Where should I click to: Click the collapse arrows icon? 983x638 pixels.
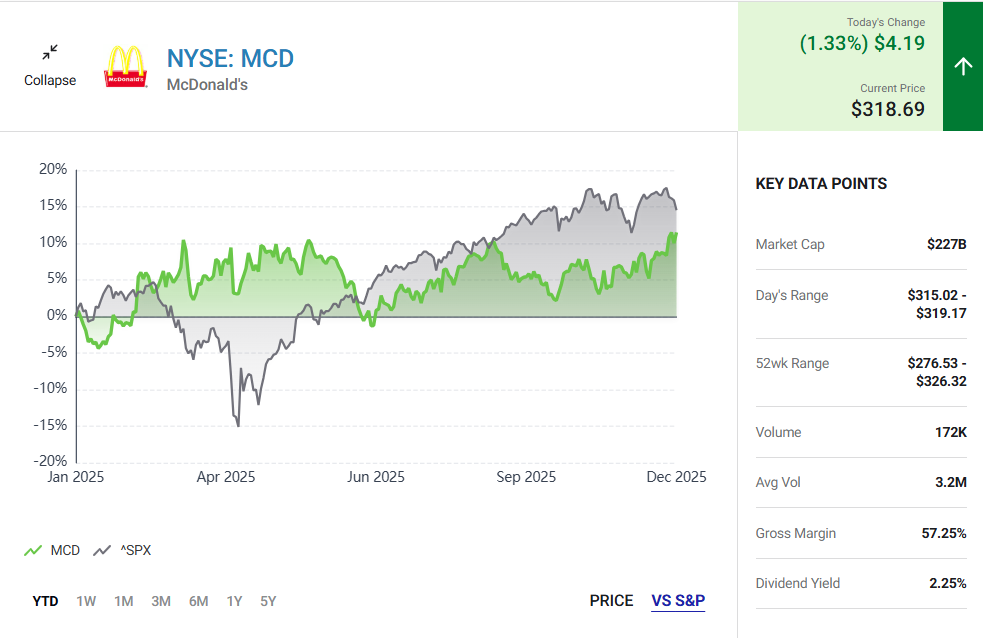50,52
